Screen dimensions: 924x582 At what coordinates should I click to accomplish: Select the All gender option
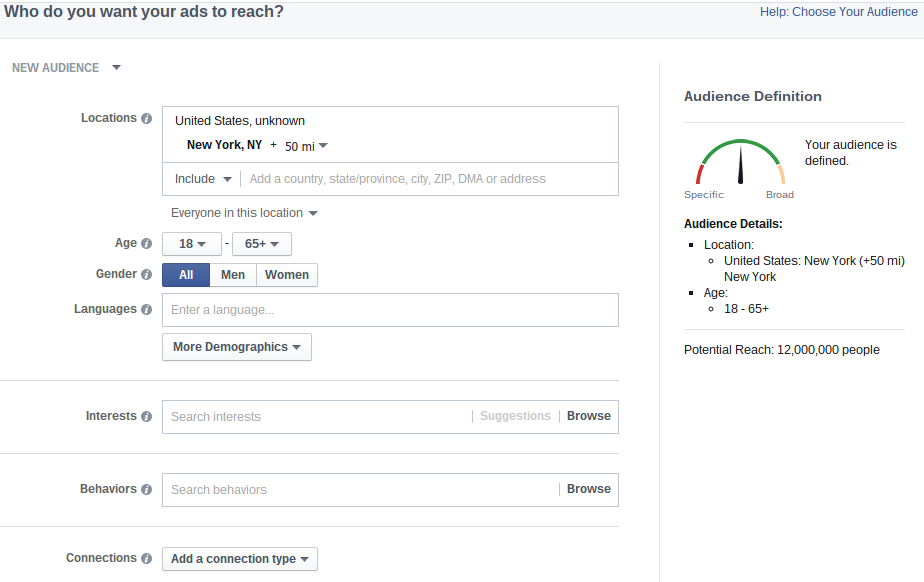[186, 275]
